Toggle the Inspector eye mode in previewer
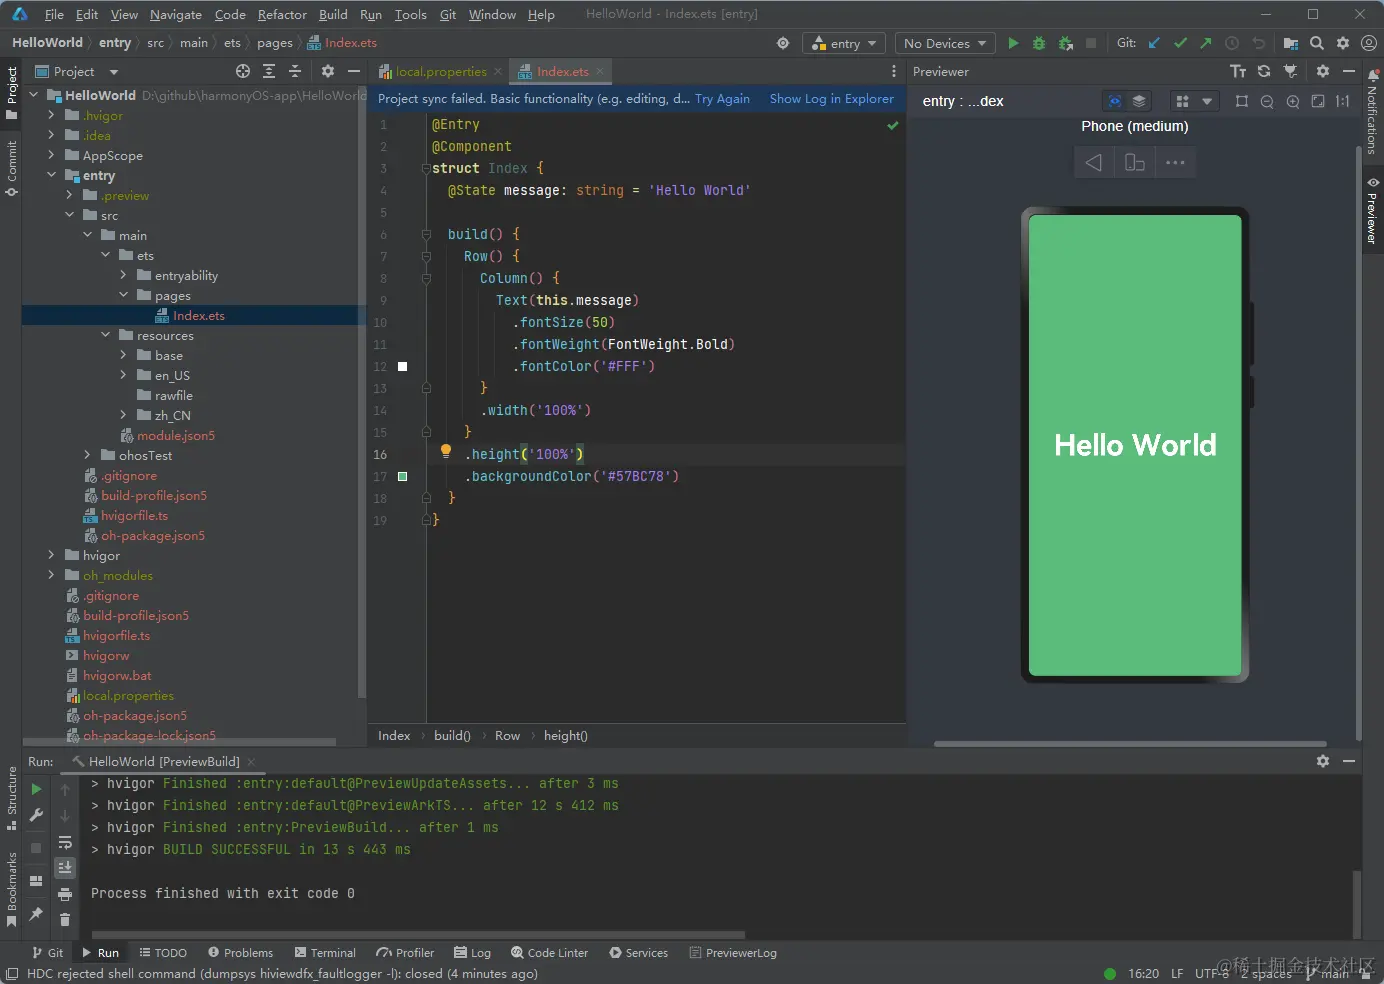The image size is (1384, 984). (1114, 101)
